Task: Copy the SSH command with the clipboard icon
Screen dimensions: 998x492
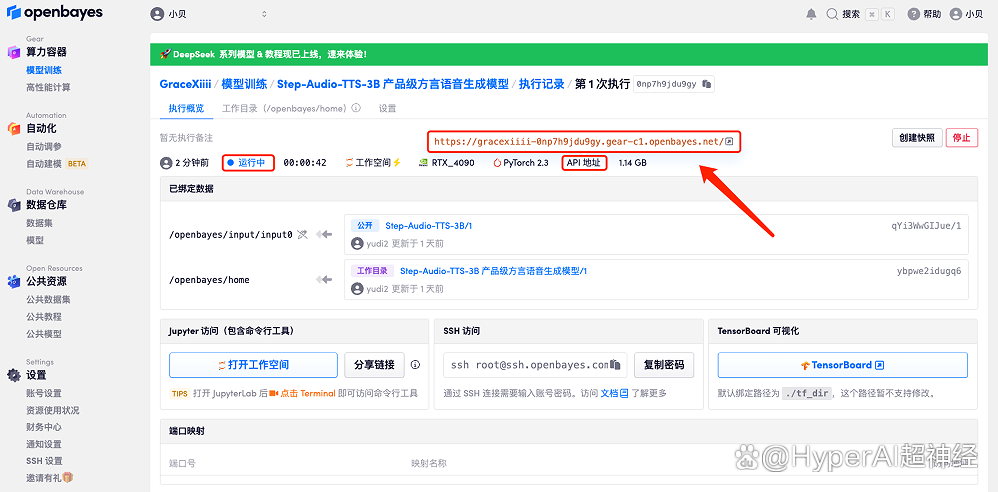Action: coord(615,365)
